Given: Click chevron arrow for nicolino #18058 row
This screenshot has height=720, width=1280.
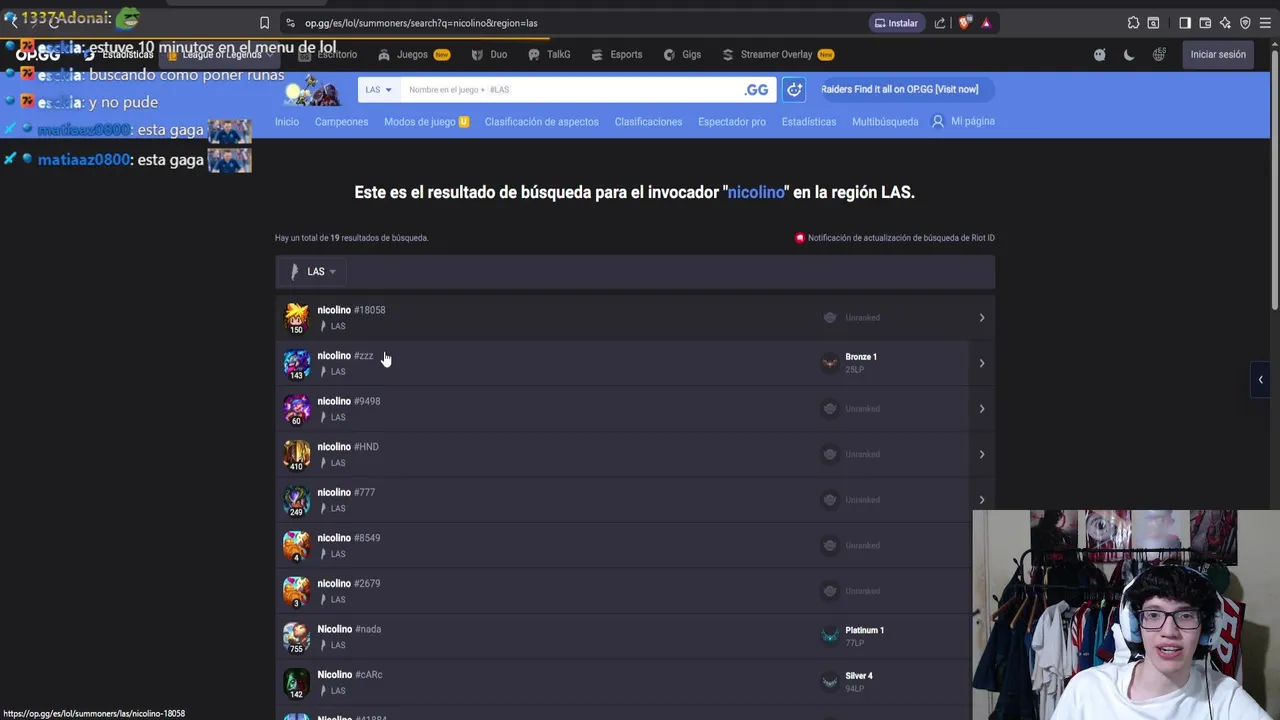Looking at the screenshot, I should (981, 318).
